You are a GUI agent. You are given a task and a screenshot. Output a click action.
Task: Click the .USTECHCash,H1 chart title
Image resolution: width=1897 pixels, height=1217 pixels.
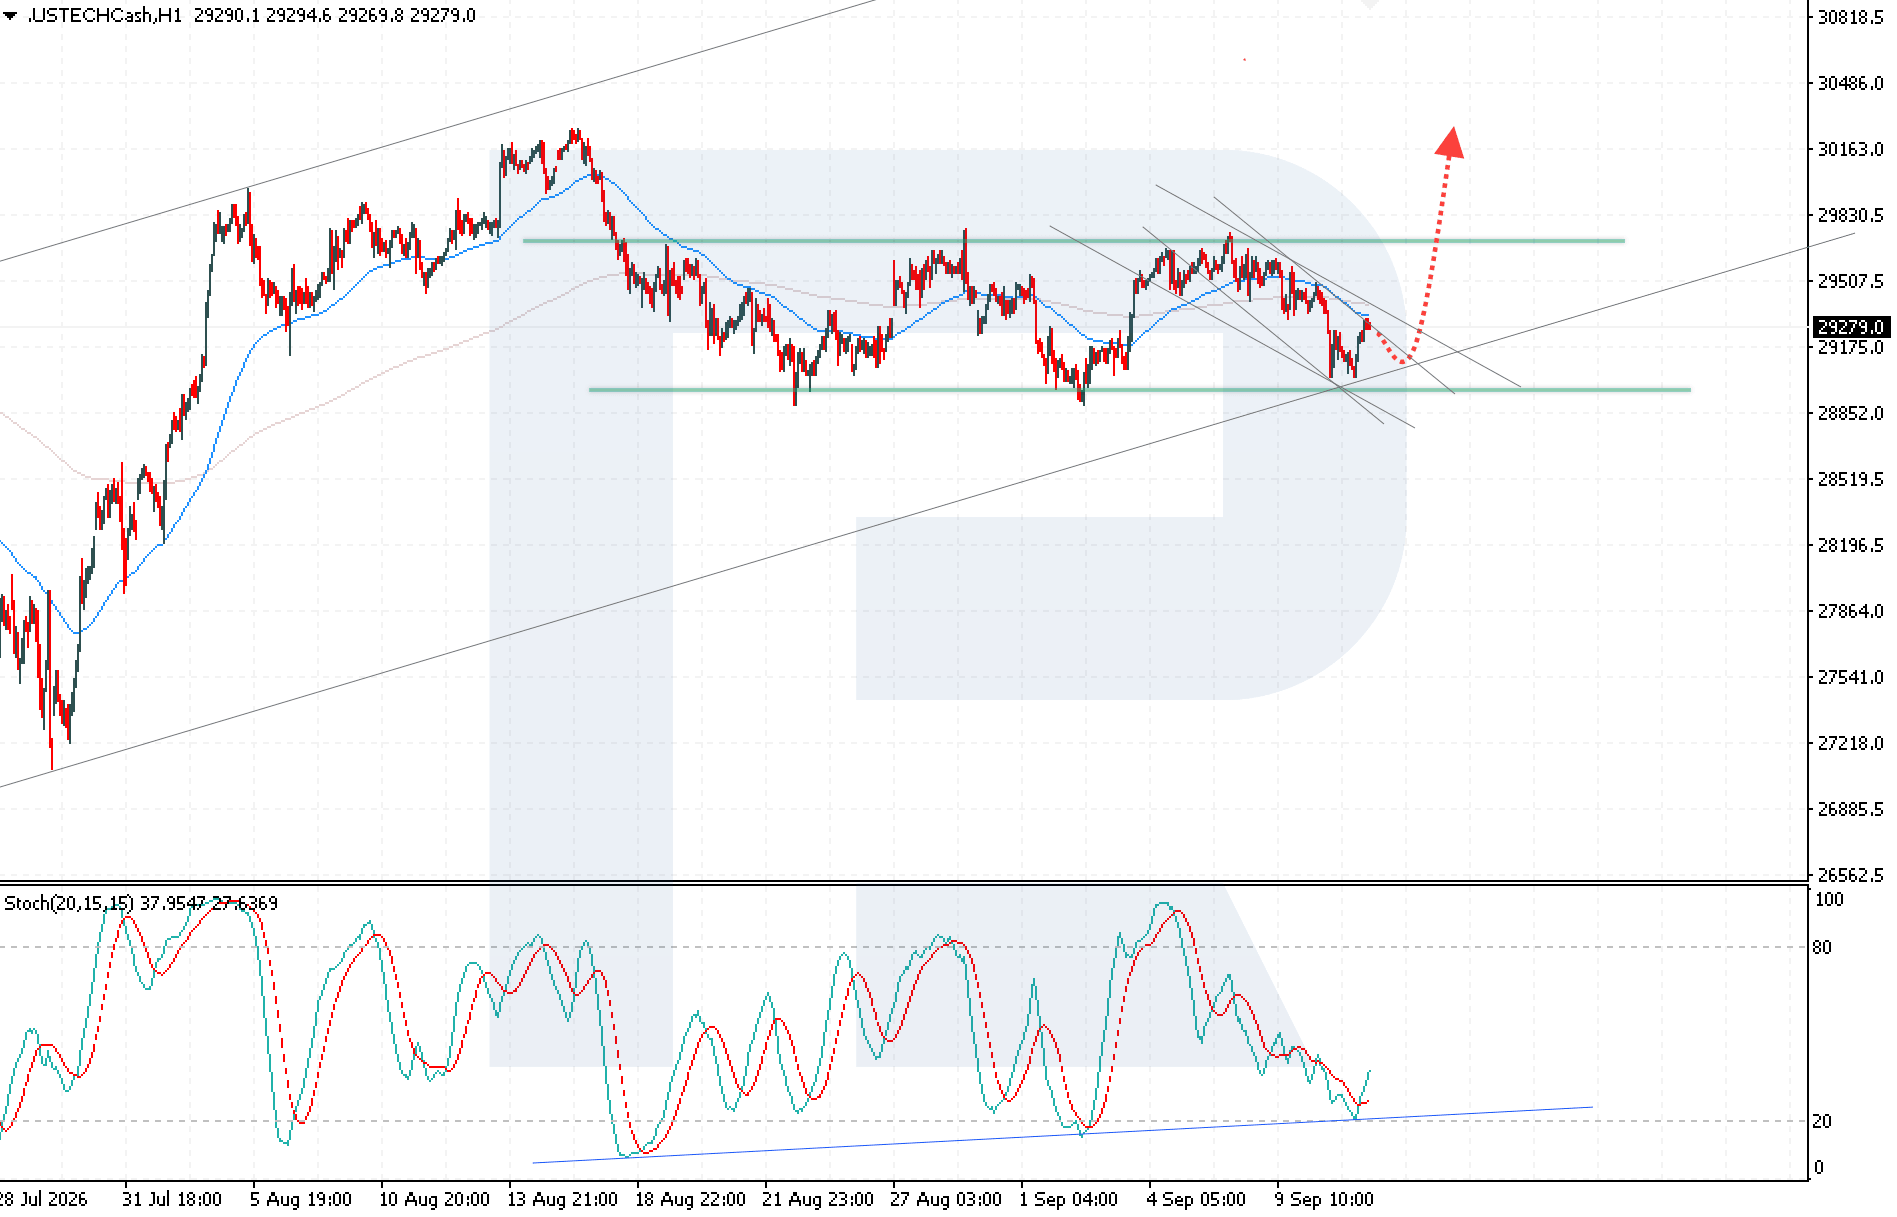pyautogui.click(x=104, y=15)
